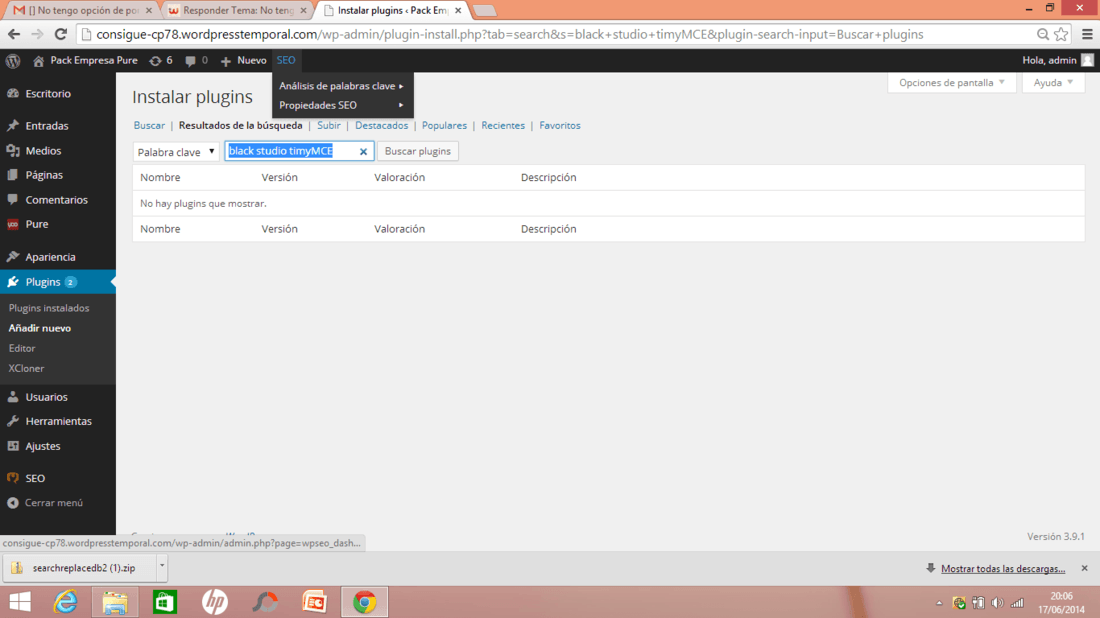Open plugin Editor submenu item

[22, 348]
